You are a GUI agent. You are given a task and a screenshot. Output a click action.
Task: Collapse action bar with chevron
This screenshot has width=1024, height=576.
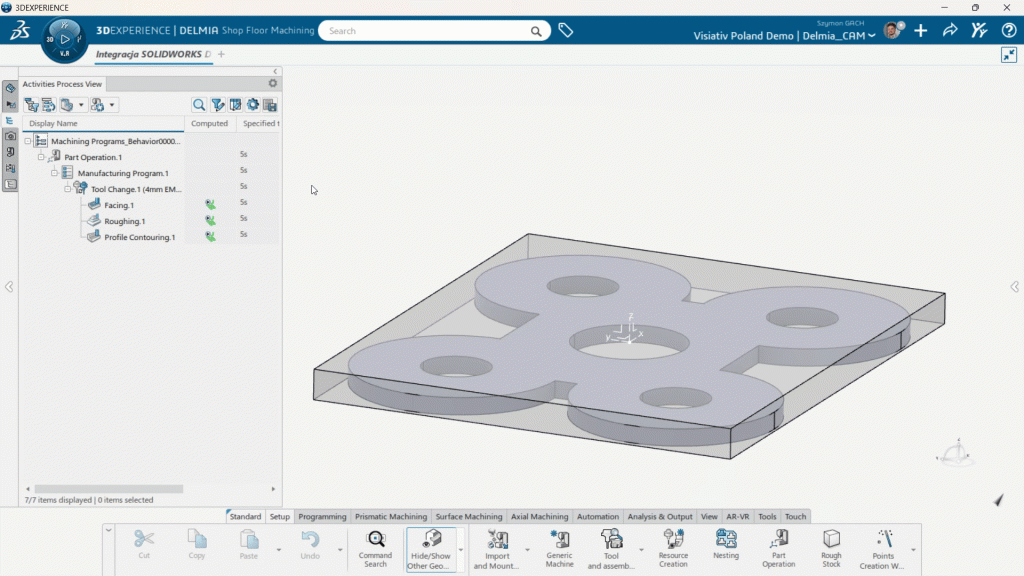tap(108, 530)
